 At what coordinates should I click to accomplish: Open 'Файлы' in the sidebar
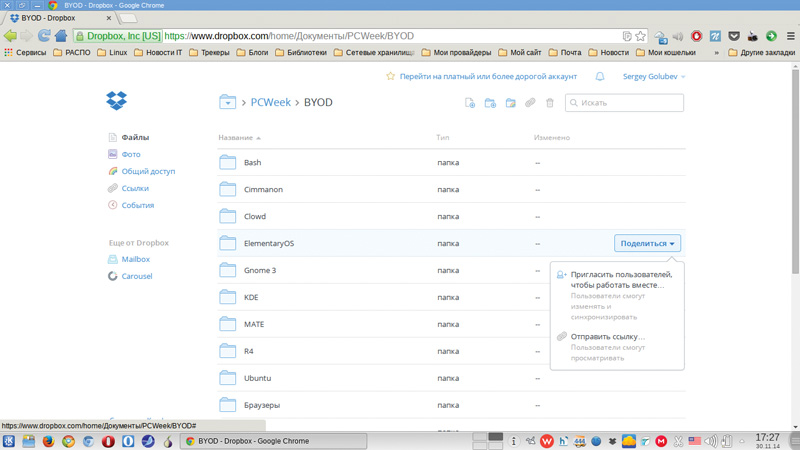tap(129, 137)
